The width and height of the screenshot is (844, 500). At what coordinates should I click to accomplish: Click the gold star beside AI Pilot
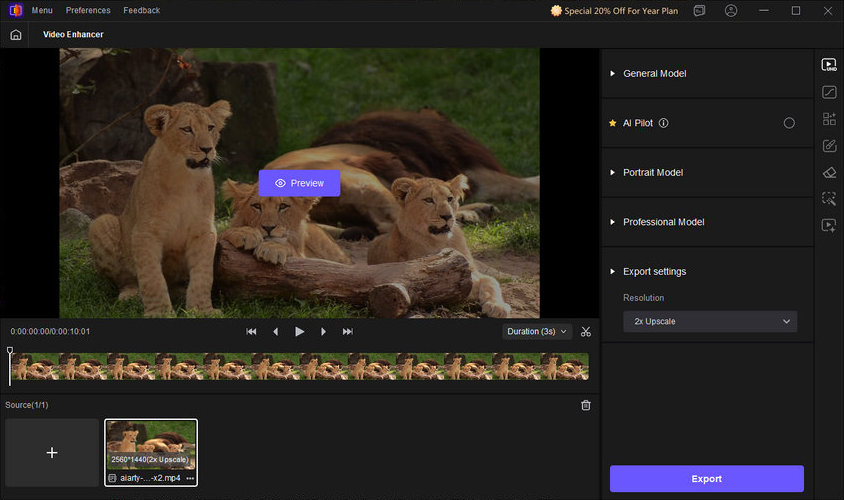tap(613, 123)
